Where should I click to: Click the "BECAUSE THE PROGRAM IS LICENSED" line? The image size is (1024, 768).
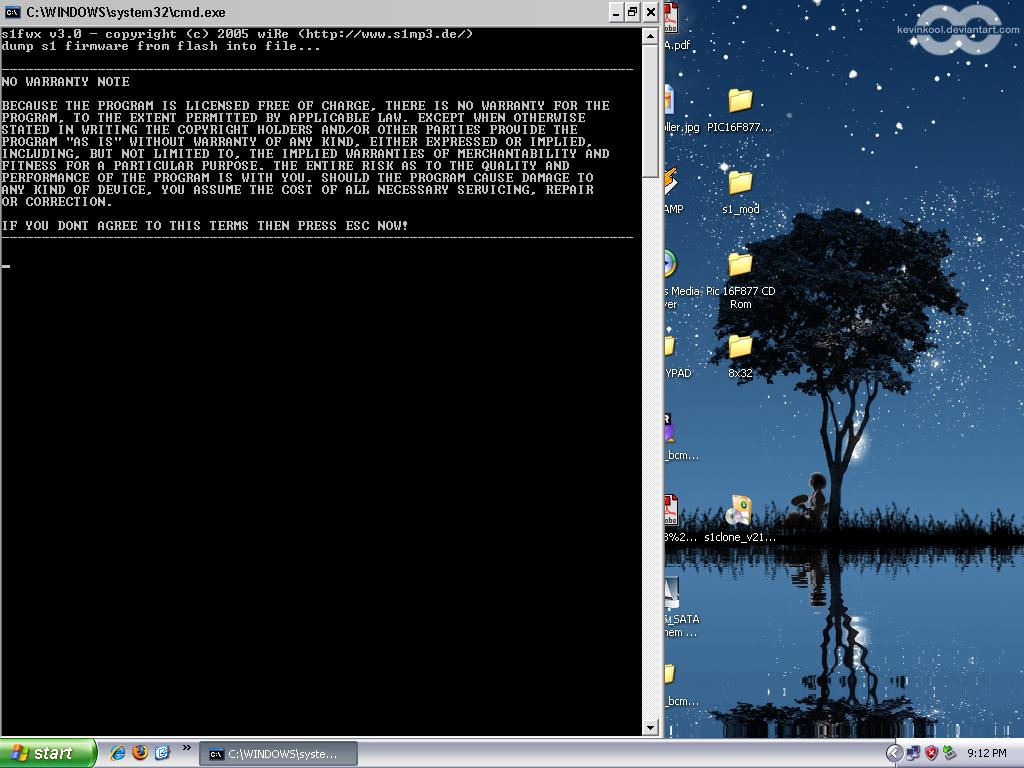pyautogui.click(x=305, y=106)
